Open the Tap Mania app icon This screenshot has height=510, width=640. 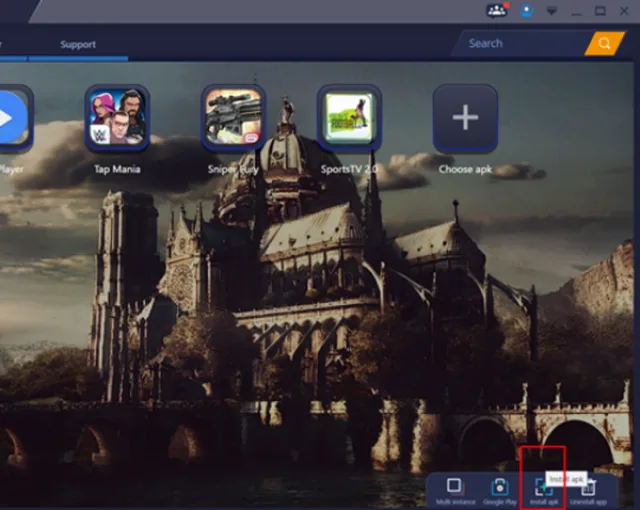click(x=117, y=118)
